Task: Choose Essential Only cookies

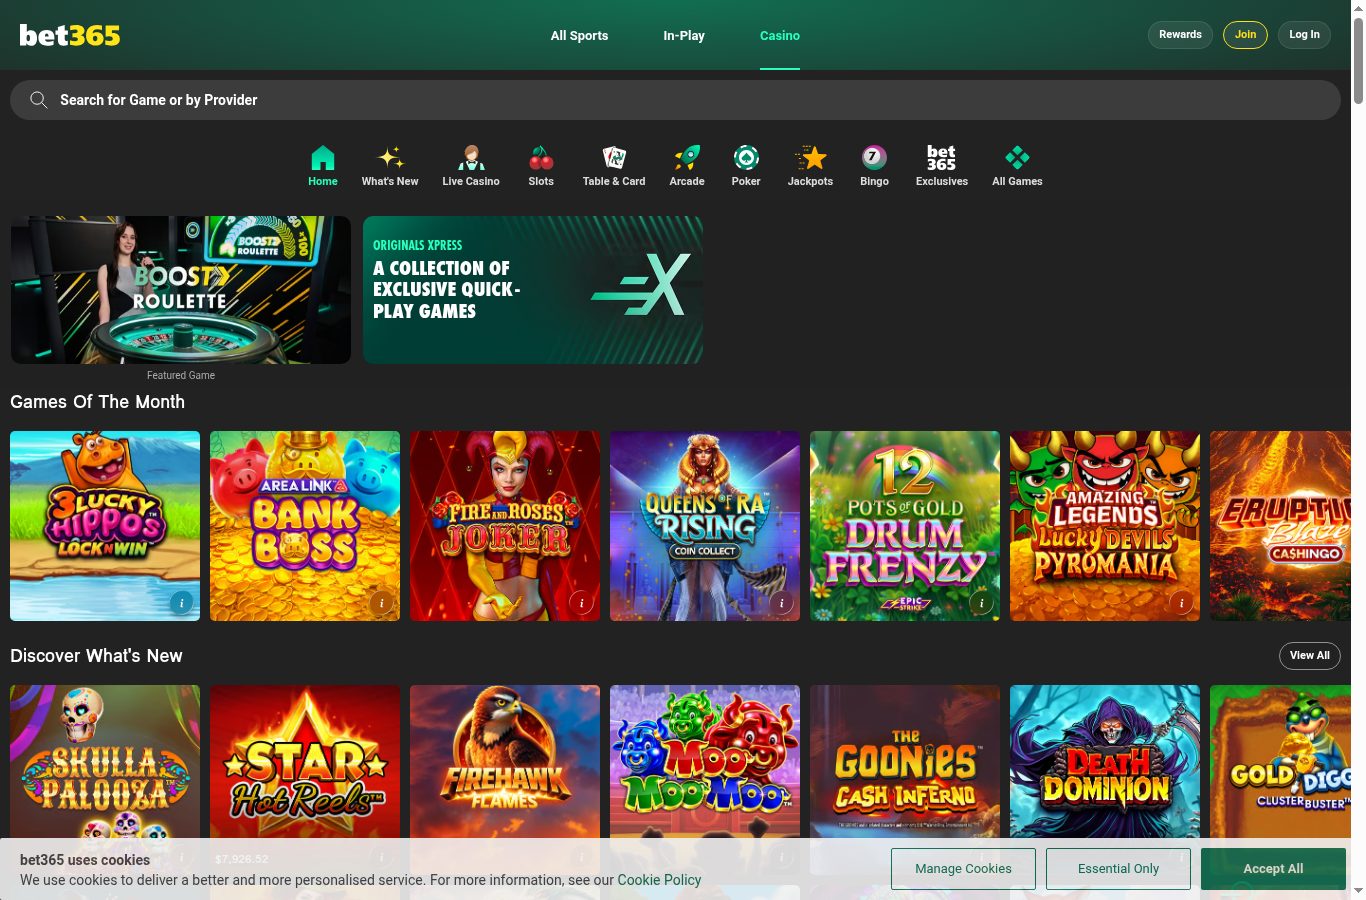Action: coord(1118,869)
